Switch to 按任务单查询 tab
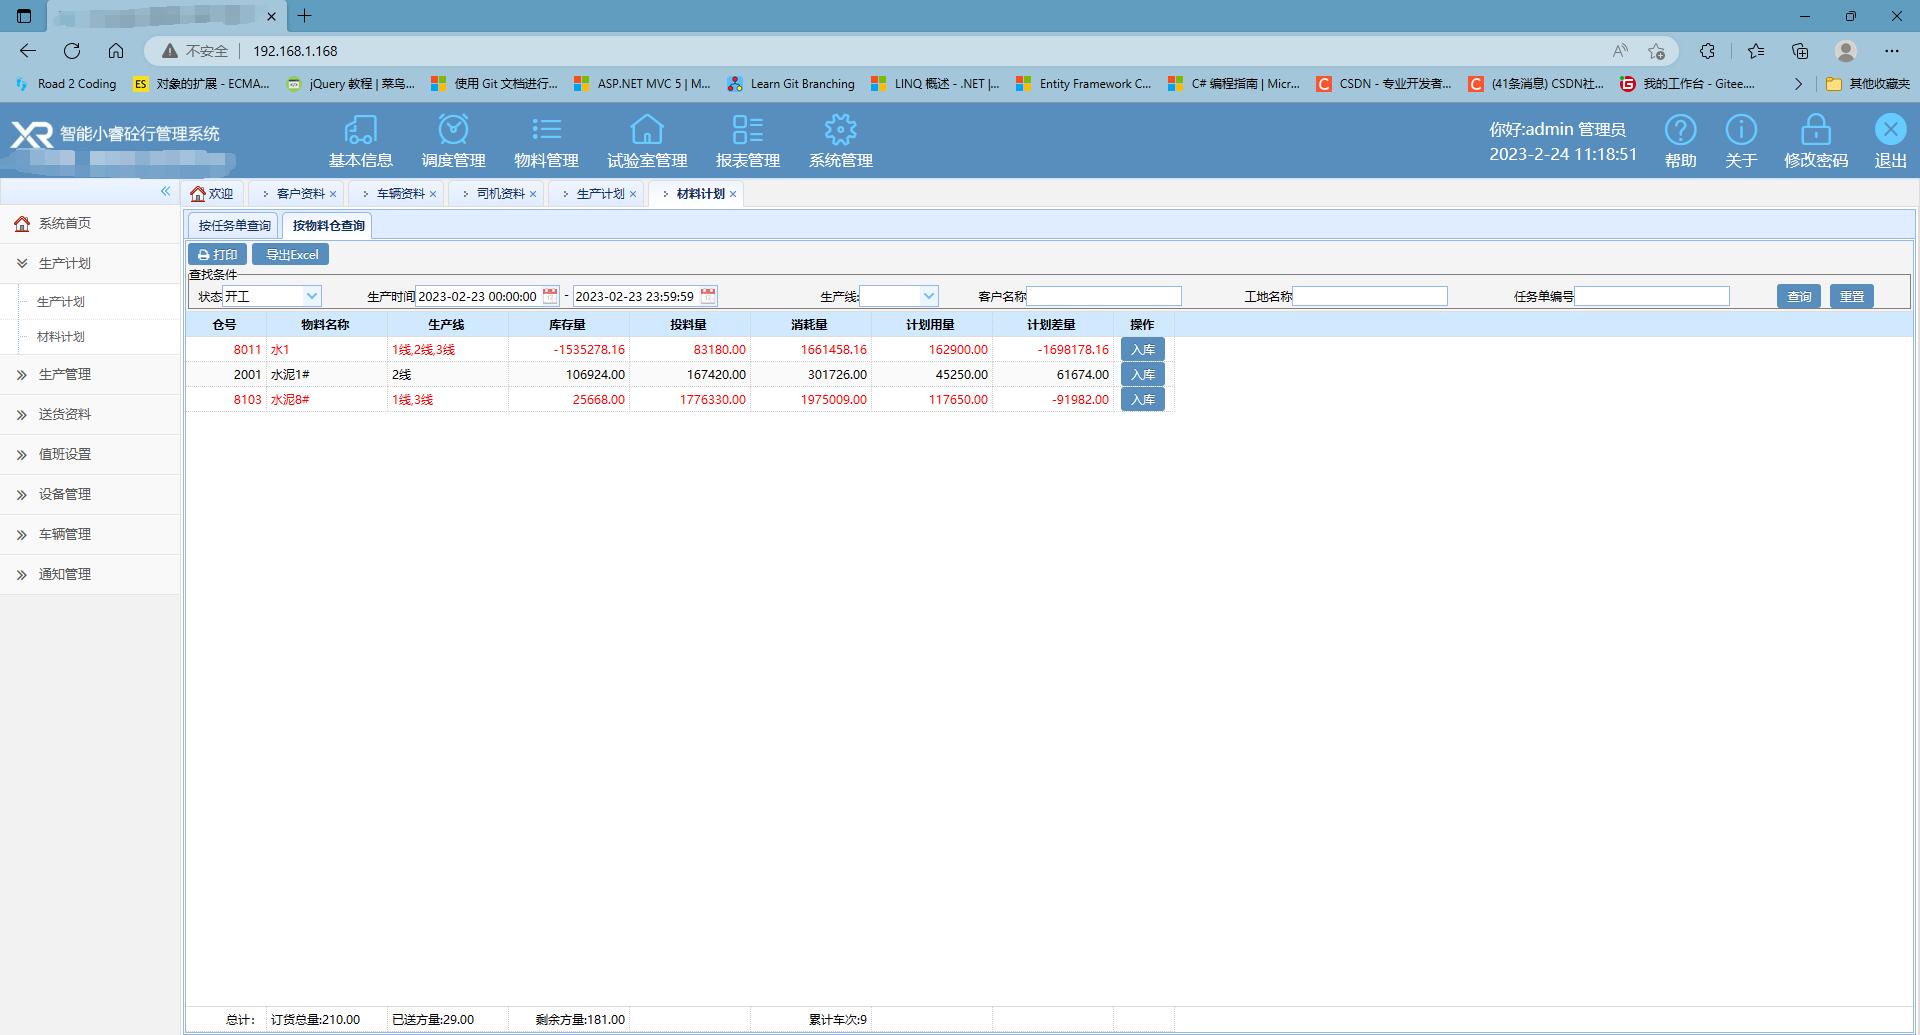Viewport: 1920px width, 1035px height. (234, 226)
